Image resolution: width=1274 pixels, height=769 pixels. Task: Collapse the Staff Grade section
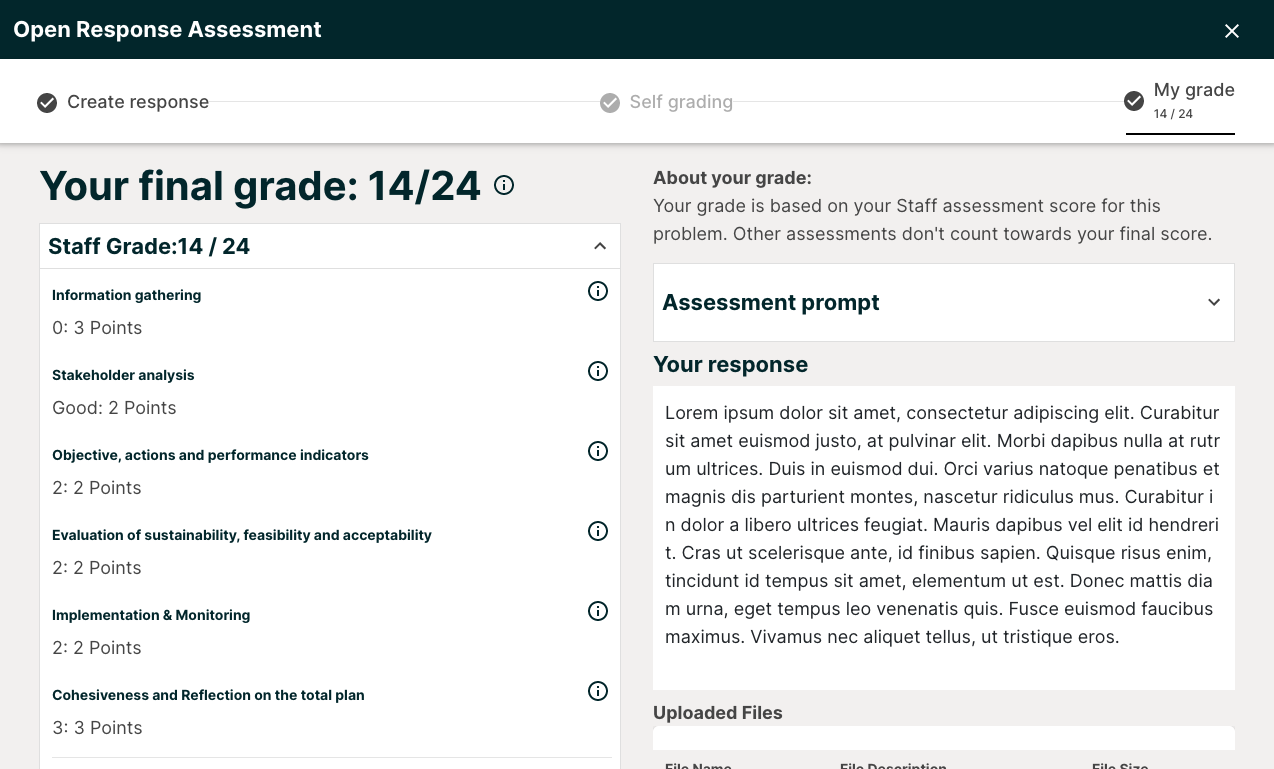[x=600, y=246]
